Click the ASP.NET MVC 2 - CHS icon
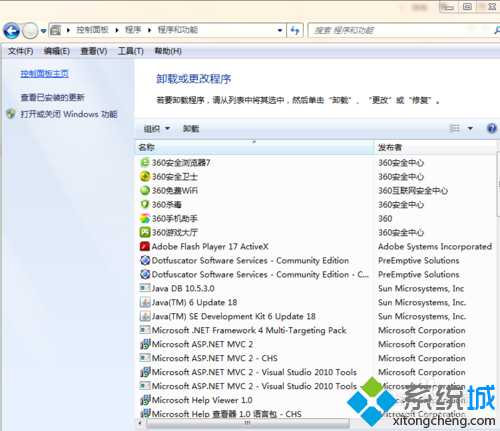 145,358
